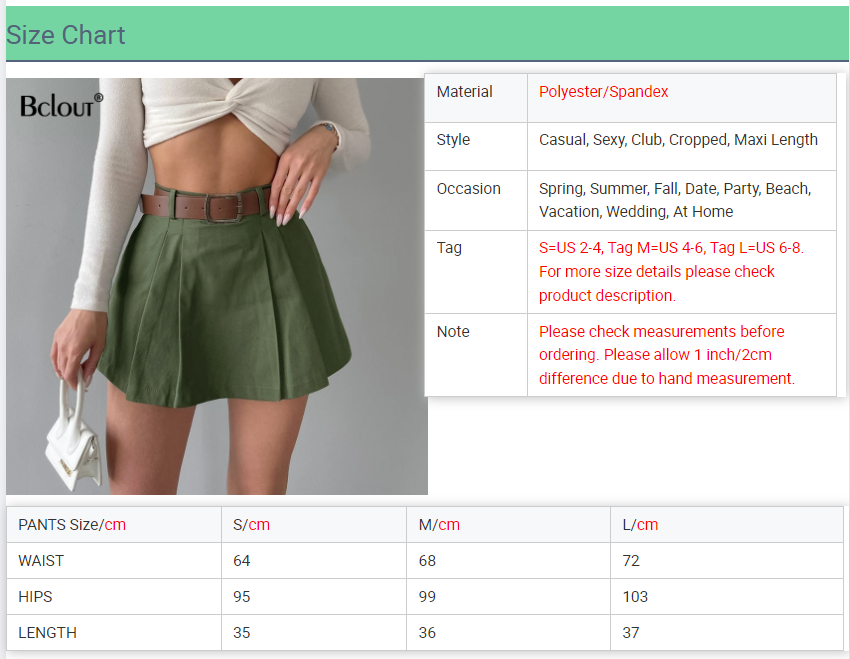Click the hips value 103 for size L
The height and width of the screenshot is (659, 850).
click(635, 597)
